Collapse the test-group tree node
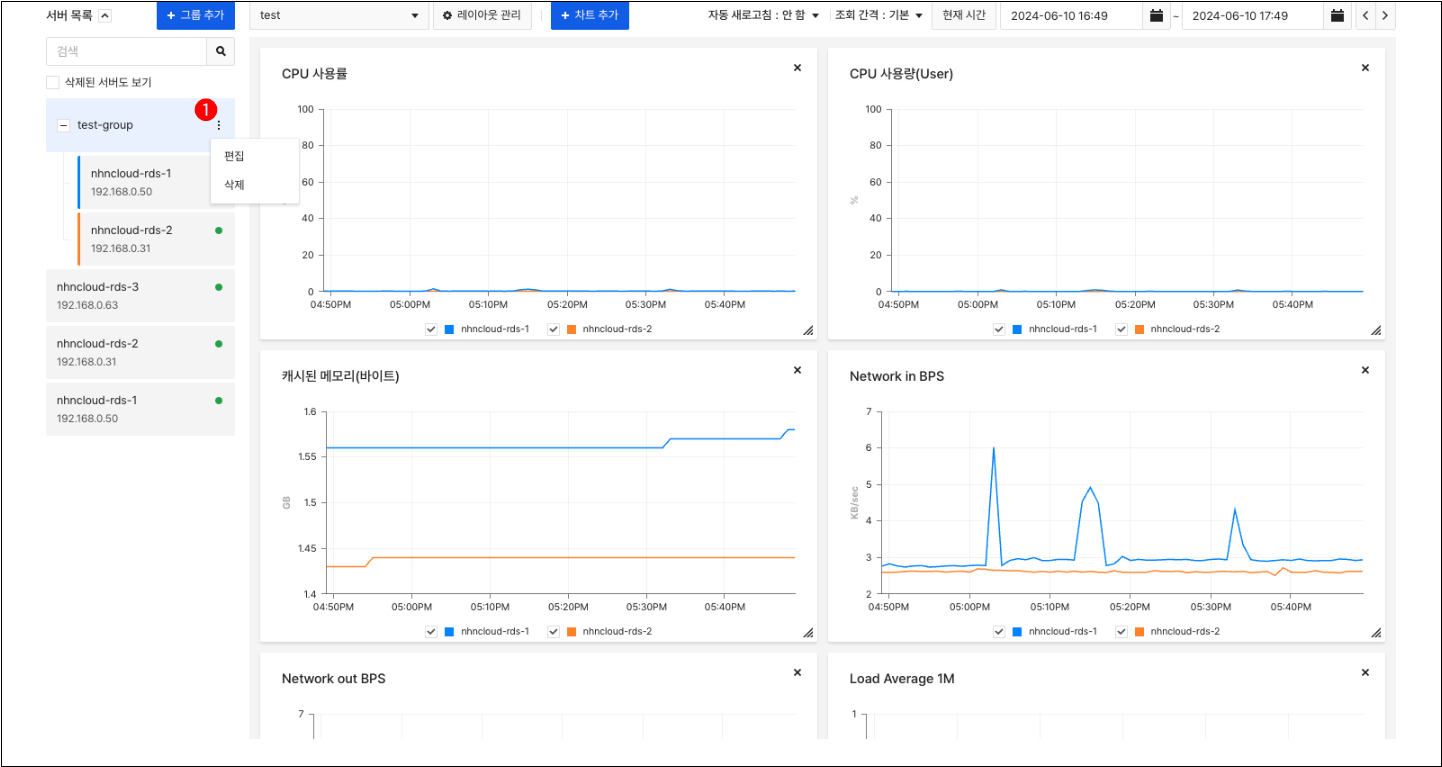 click(64, 126)
